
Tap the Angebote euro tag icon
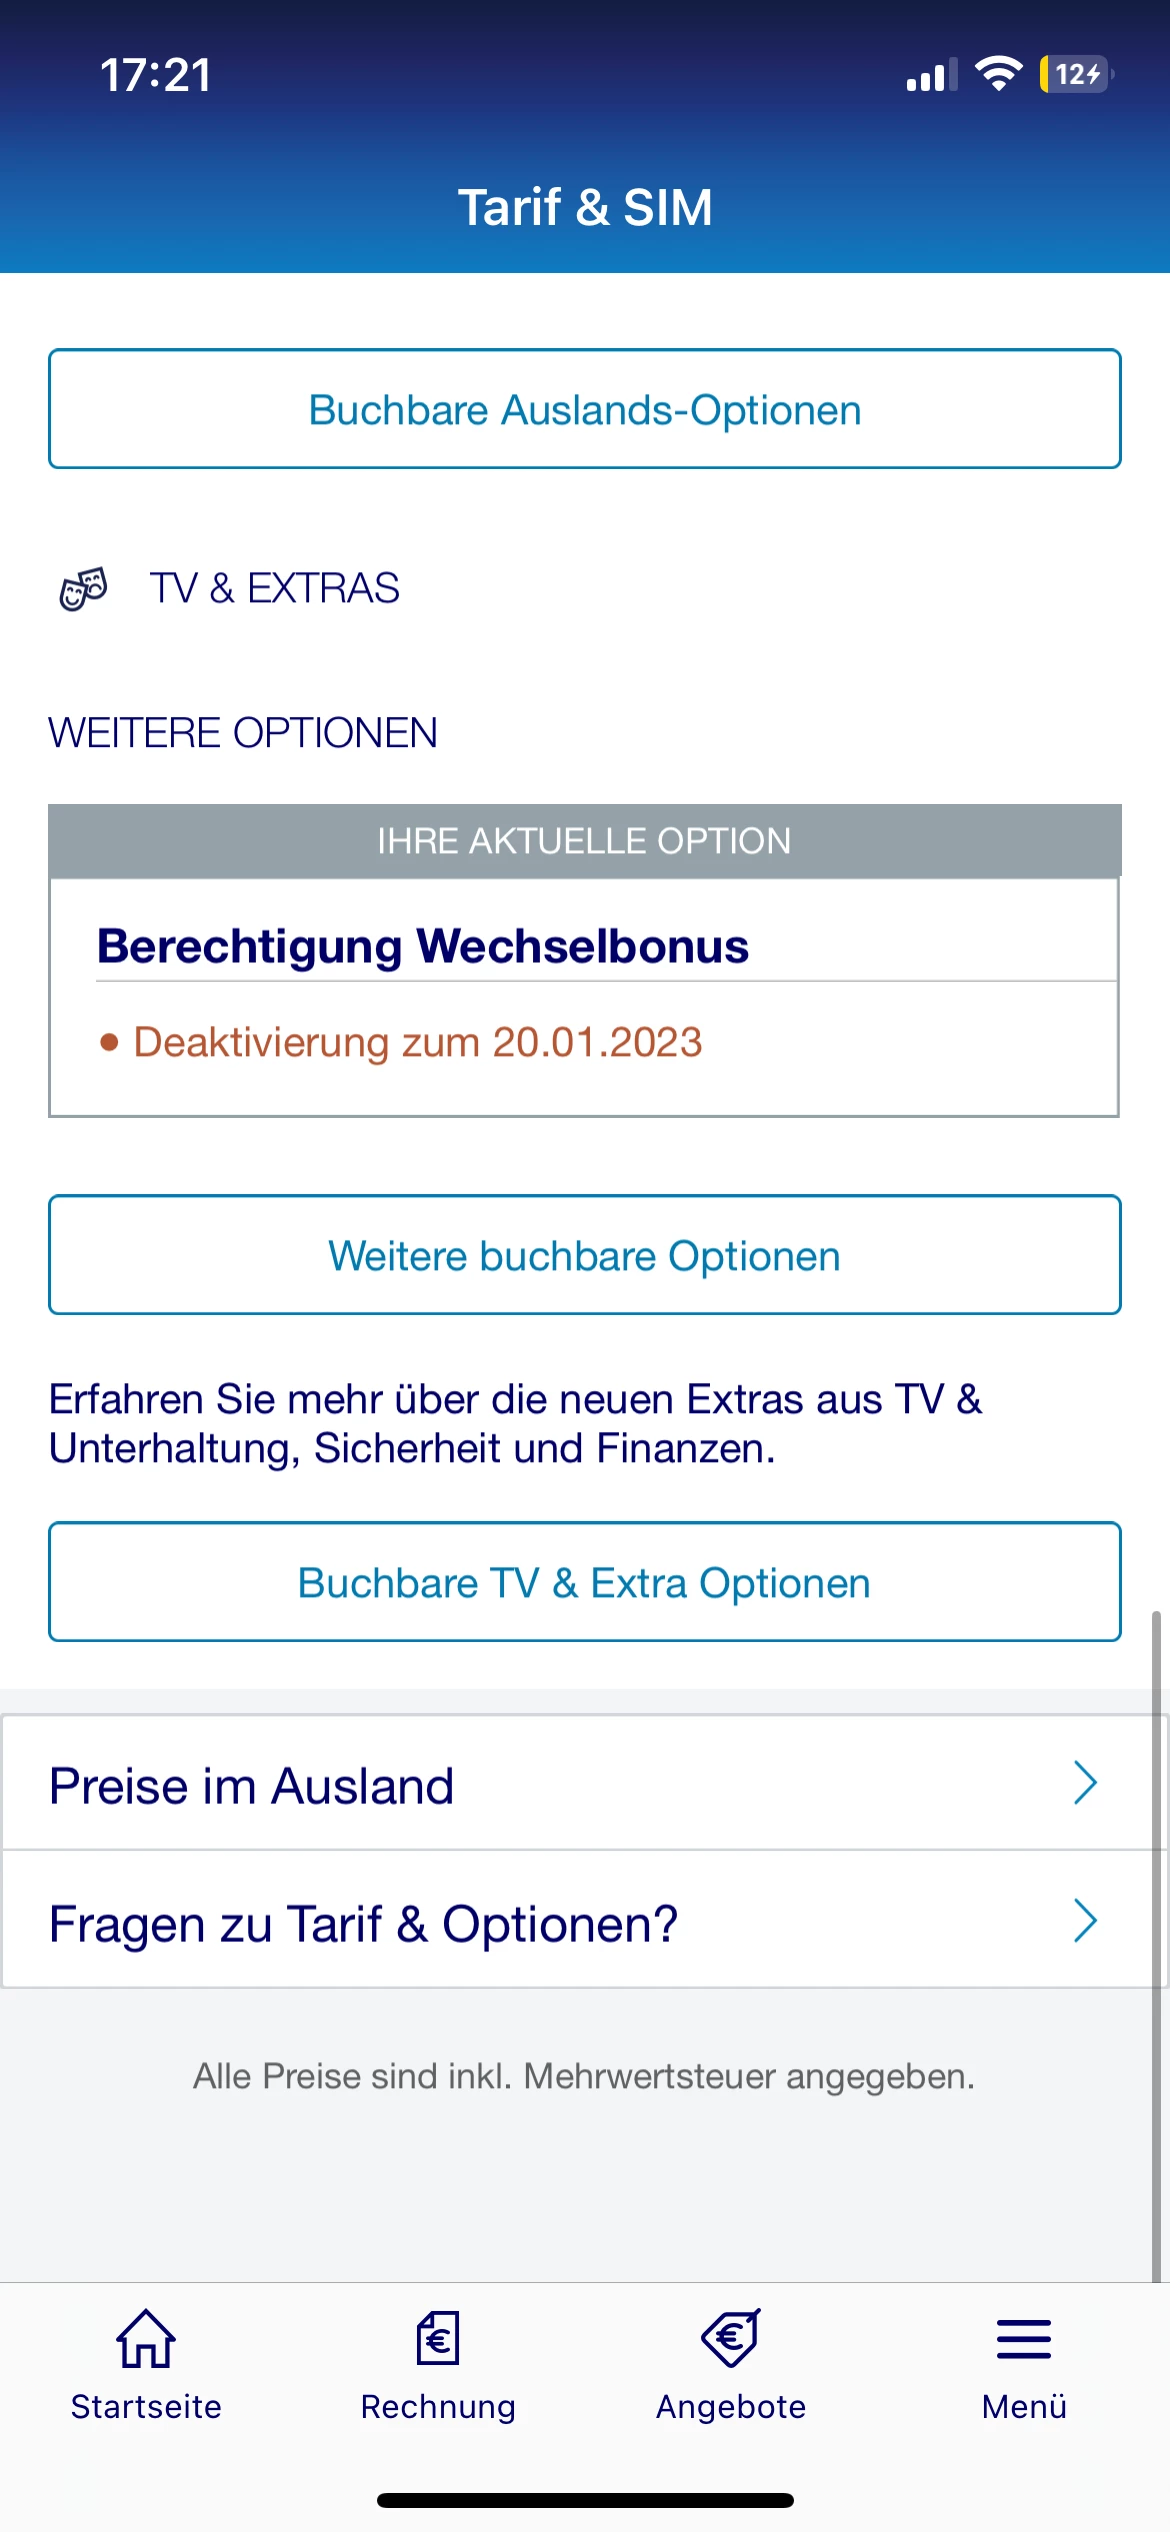(x=731, y=2338)
